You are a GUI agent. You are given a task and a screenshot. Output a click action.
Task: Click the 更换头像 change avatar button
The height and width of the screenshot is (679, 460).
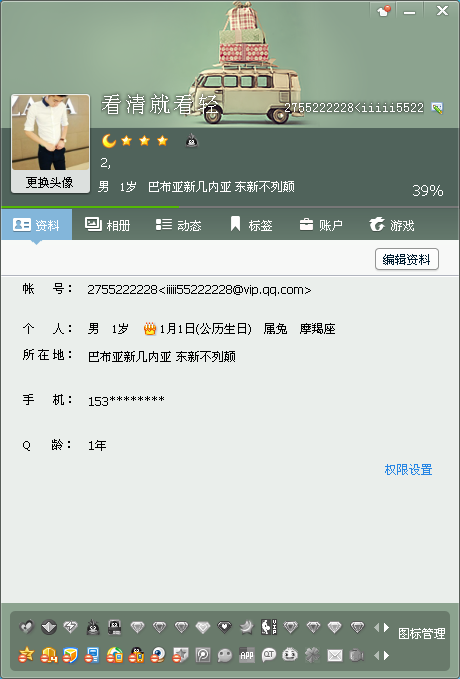(50, 182)
